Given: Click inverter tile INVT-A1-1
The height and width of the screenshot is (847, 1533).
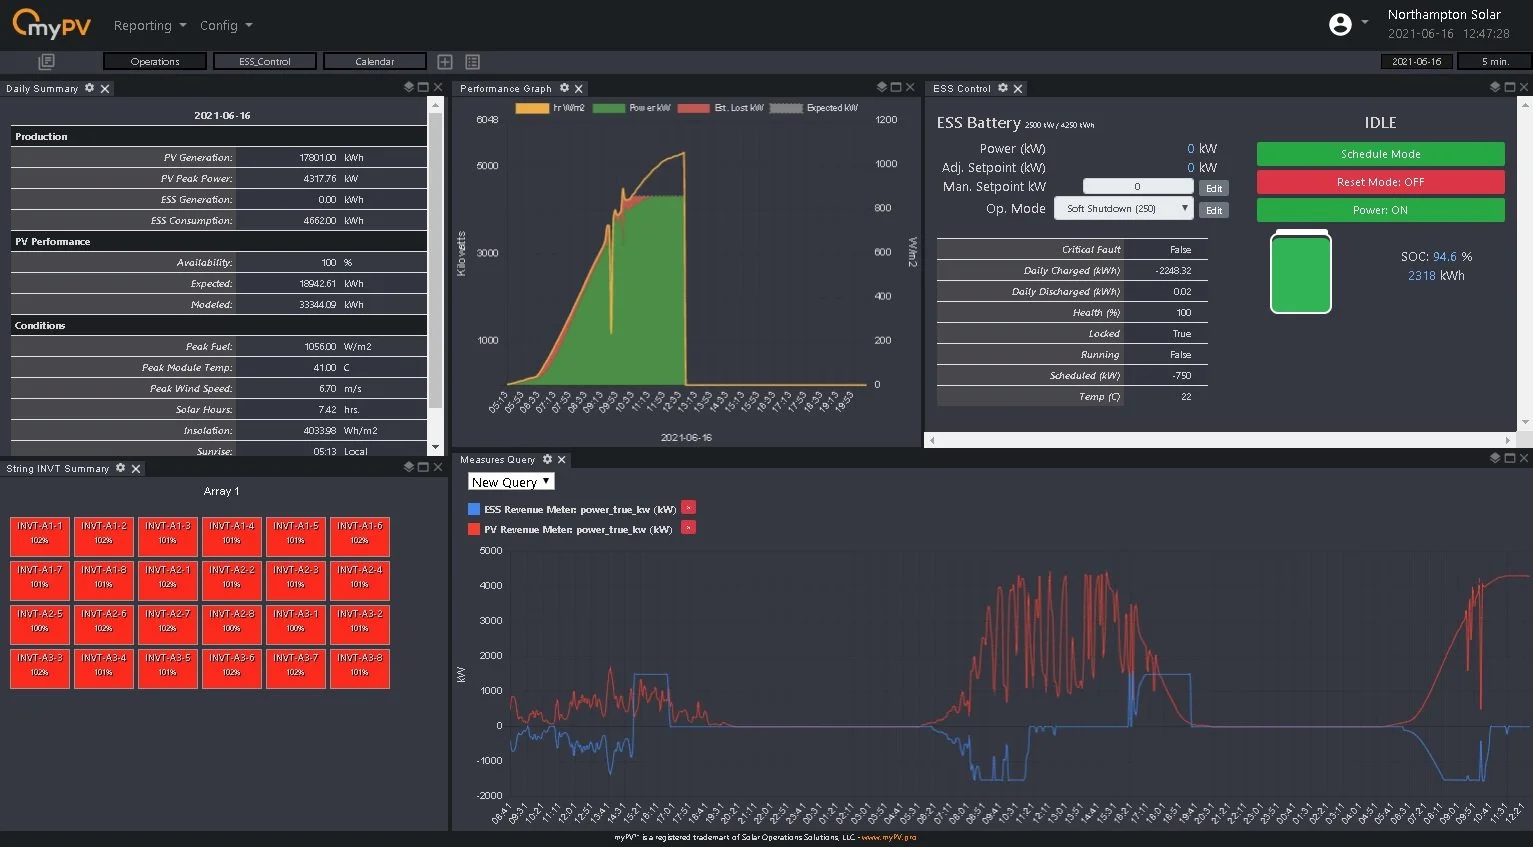Looking at the screenshot, I should pyautogui.click(x=40, y=536).
